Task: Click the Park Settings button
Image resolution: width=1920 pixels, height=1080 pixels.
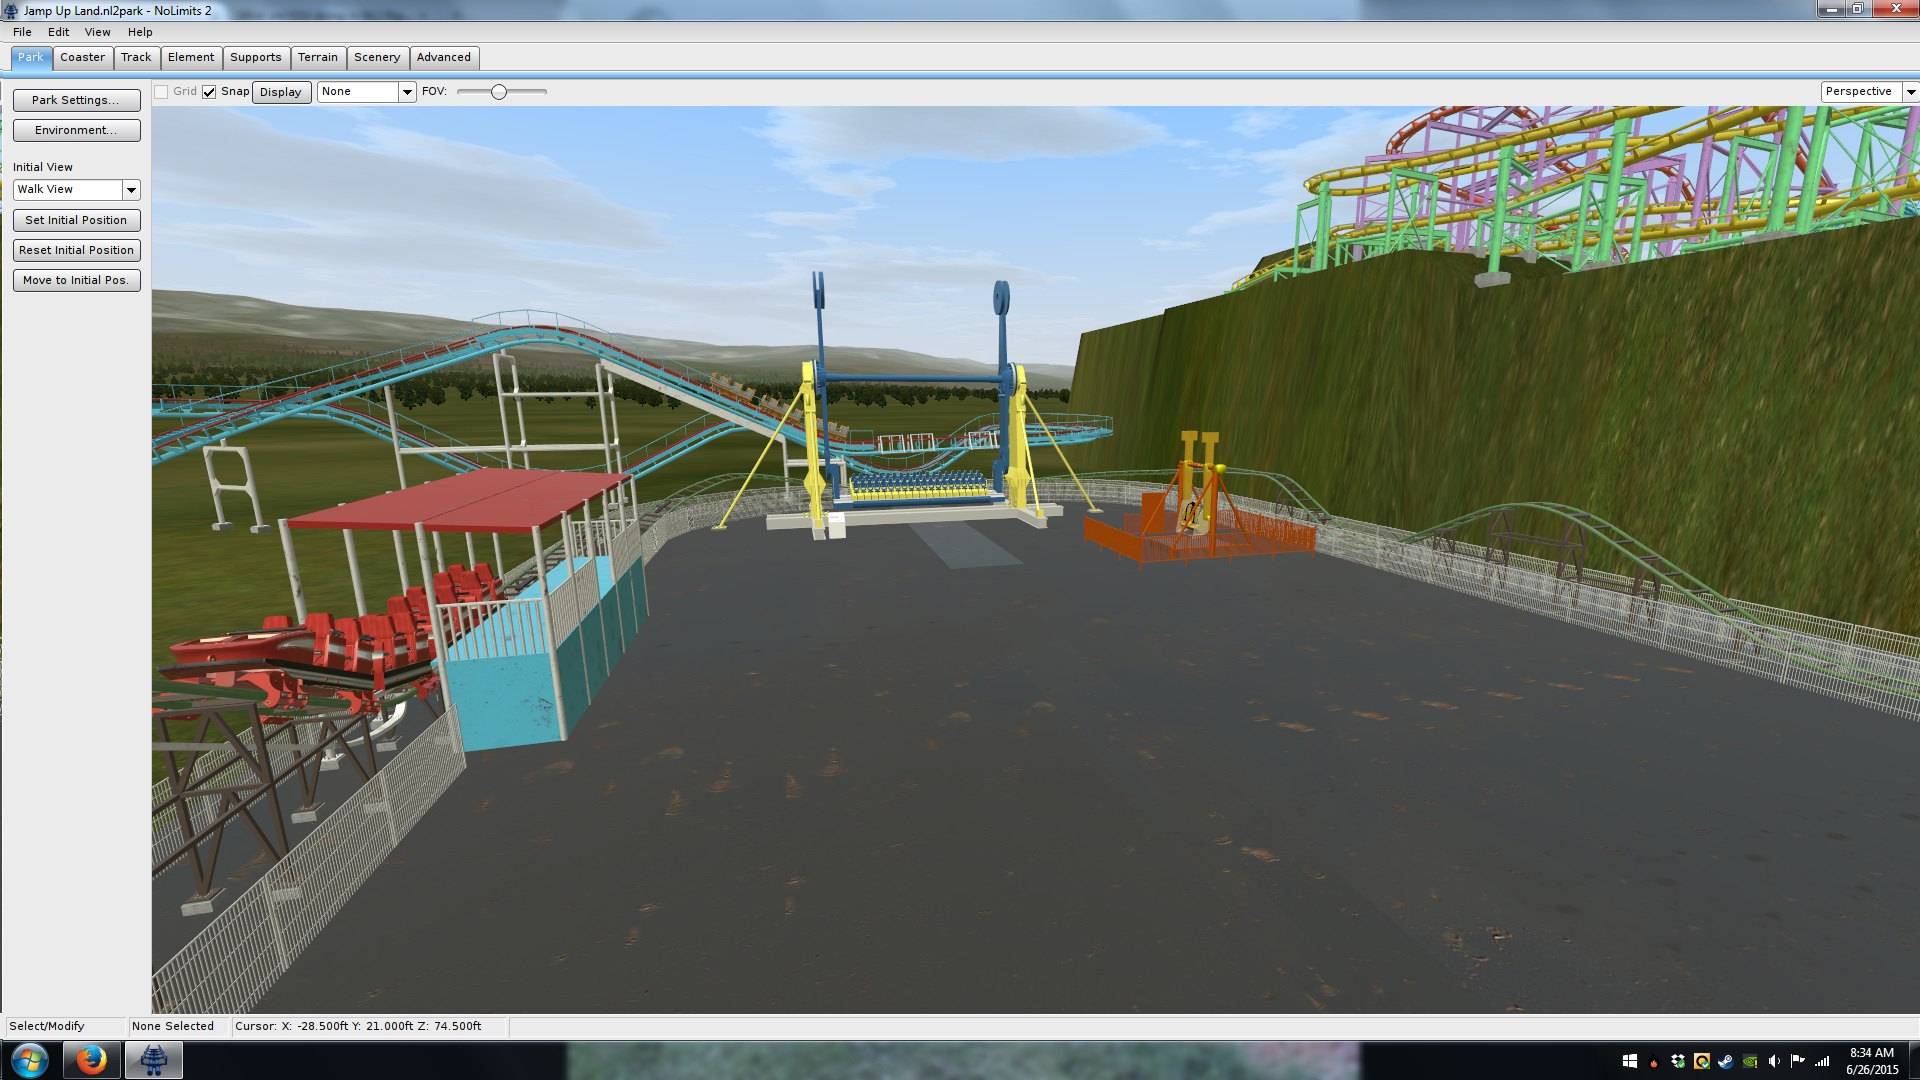Action: click(76, 100)
